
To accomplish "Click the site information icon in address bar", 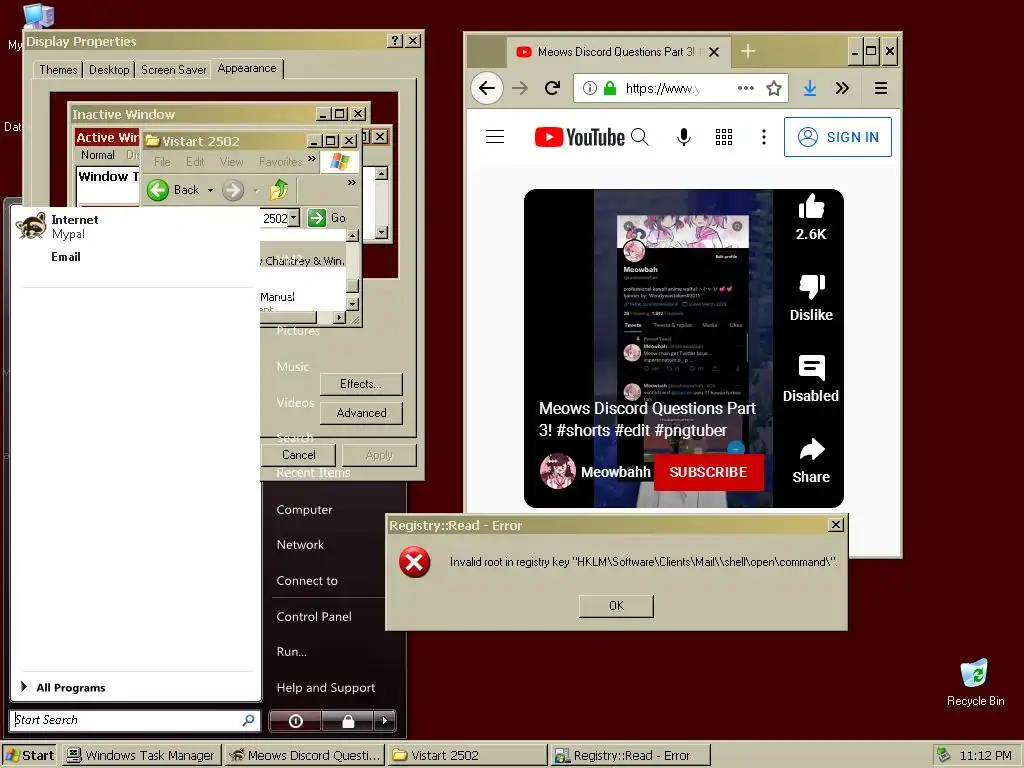I will coord(589,88).
